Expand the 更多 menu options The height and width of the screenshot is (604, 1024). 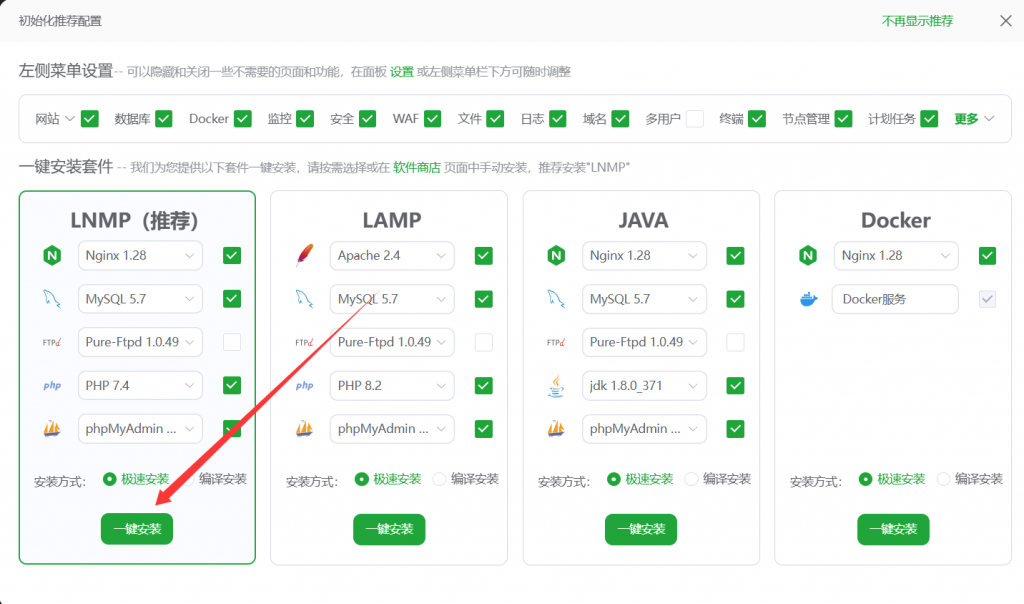974,119
